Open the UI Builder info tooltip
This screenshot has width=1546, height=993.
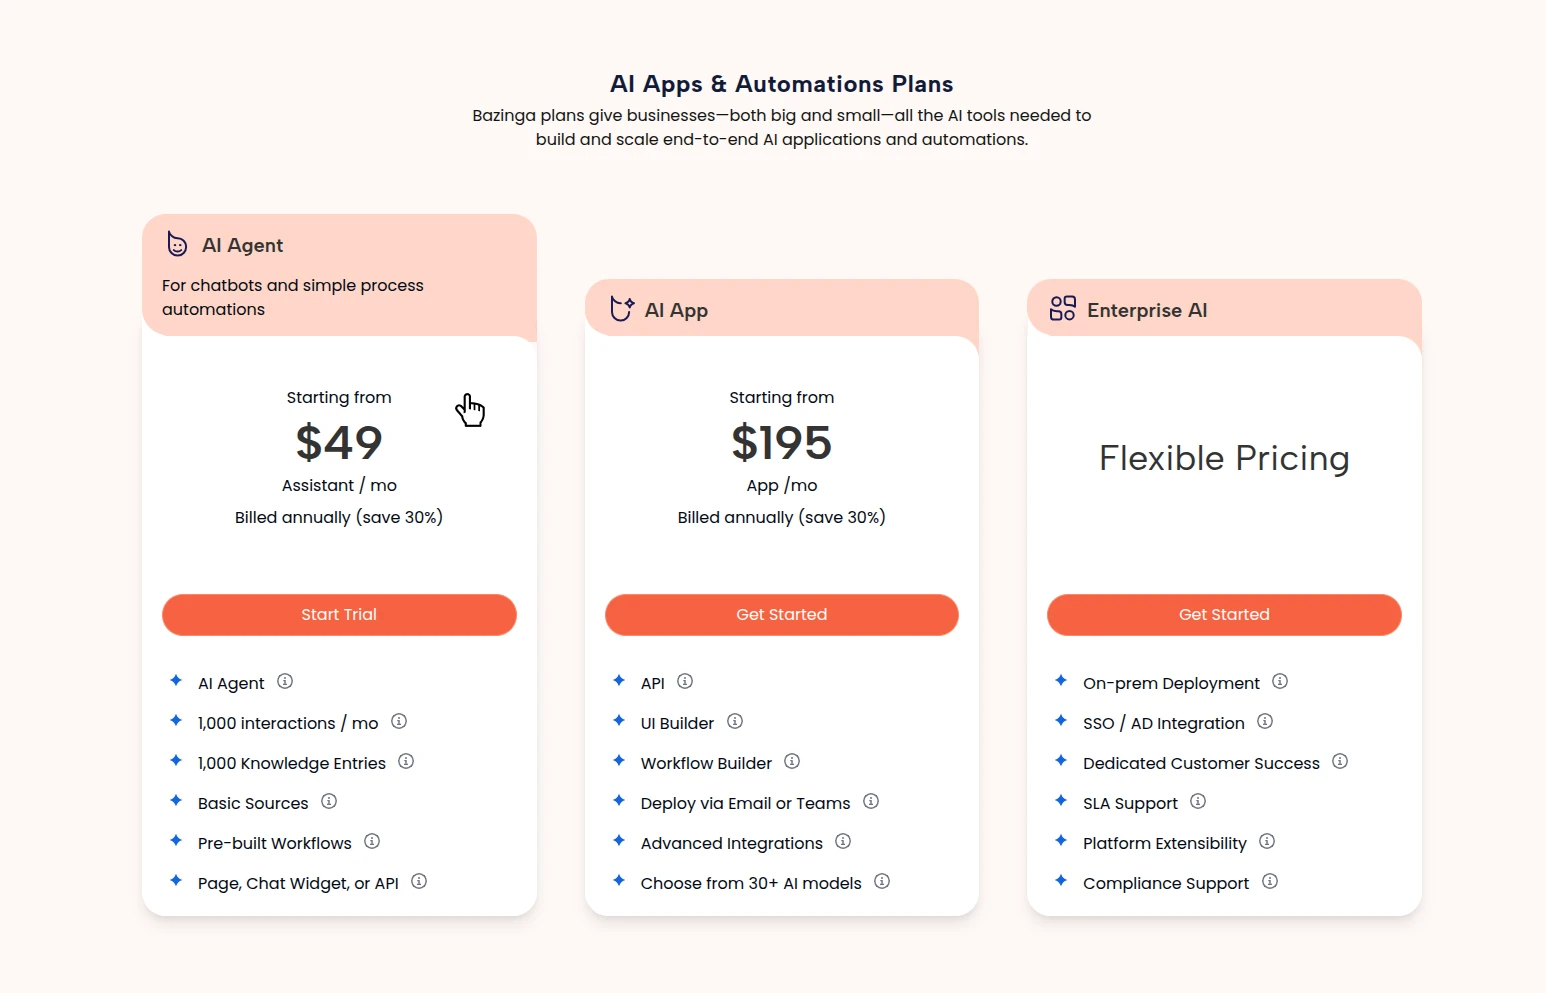pyautogui.click(x=735, y=721)
